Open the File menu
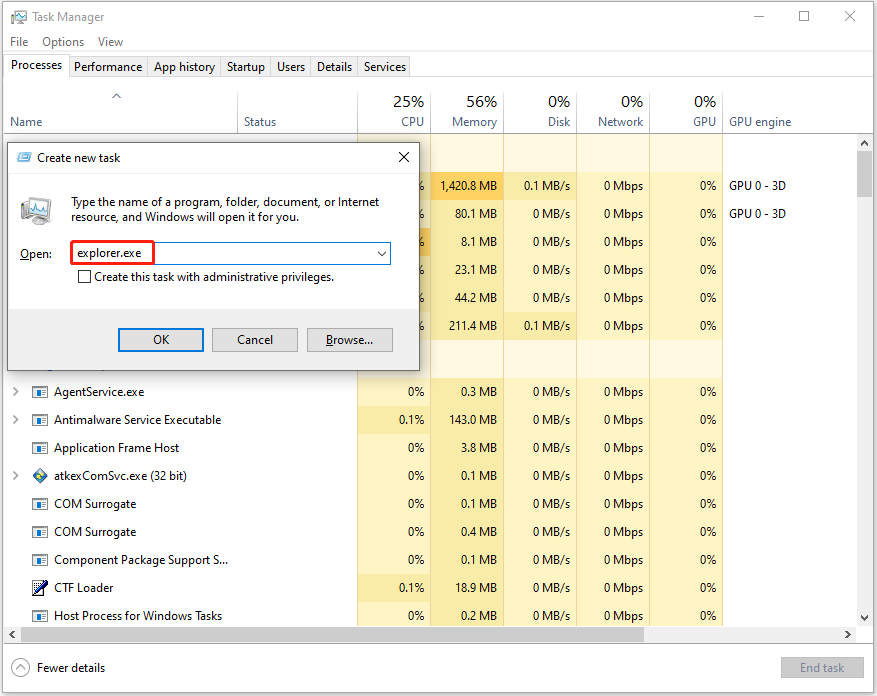 (x=19, y=42)
